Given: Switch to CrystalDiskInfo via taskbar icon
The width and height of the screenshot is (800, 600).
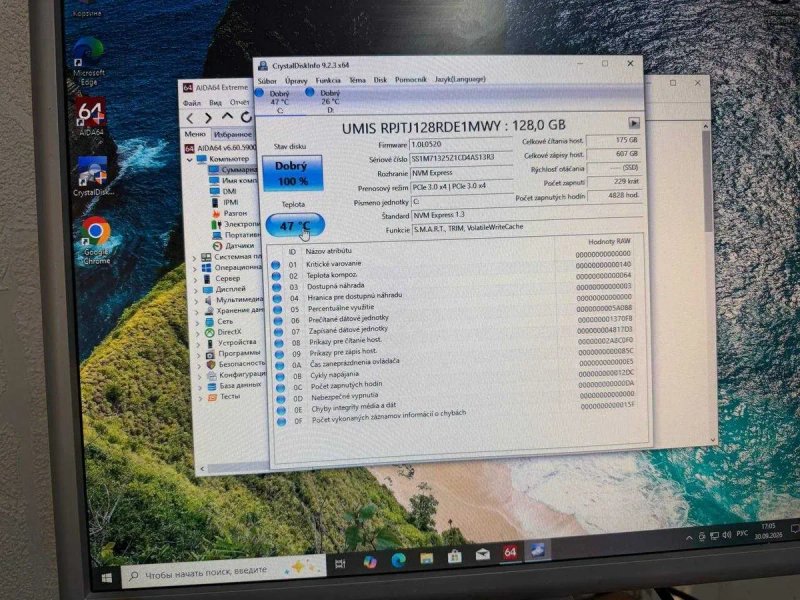Looking at the screenshot, I should [x=537, y=550].
